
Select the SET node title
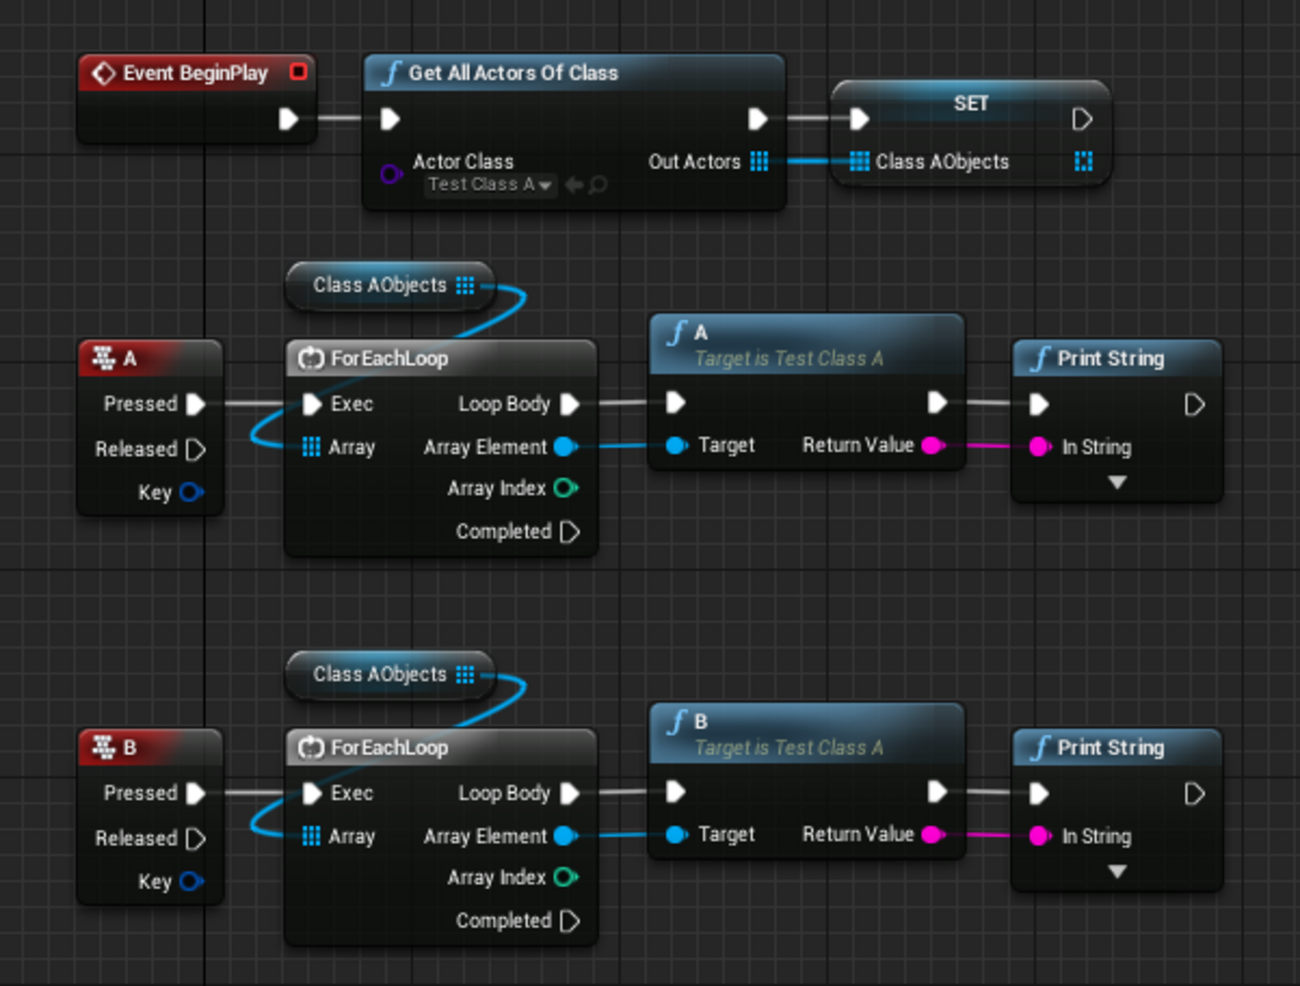coord(971,103)
